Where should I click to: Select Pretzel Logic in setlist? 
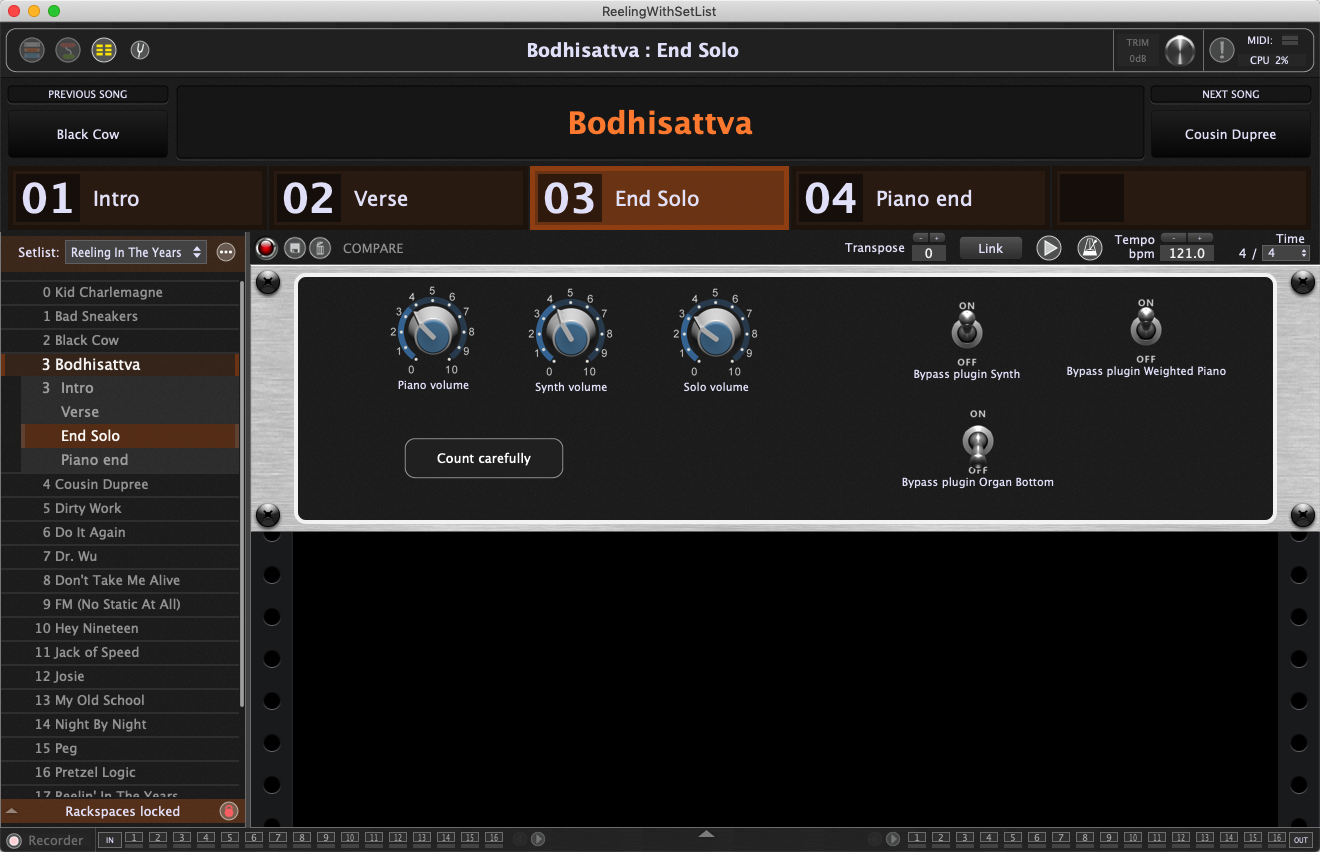(x=120, y=772)
